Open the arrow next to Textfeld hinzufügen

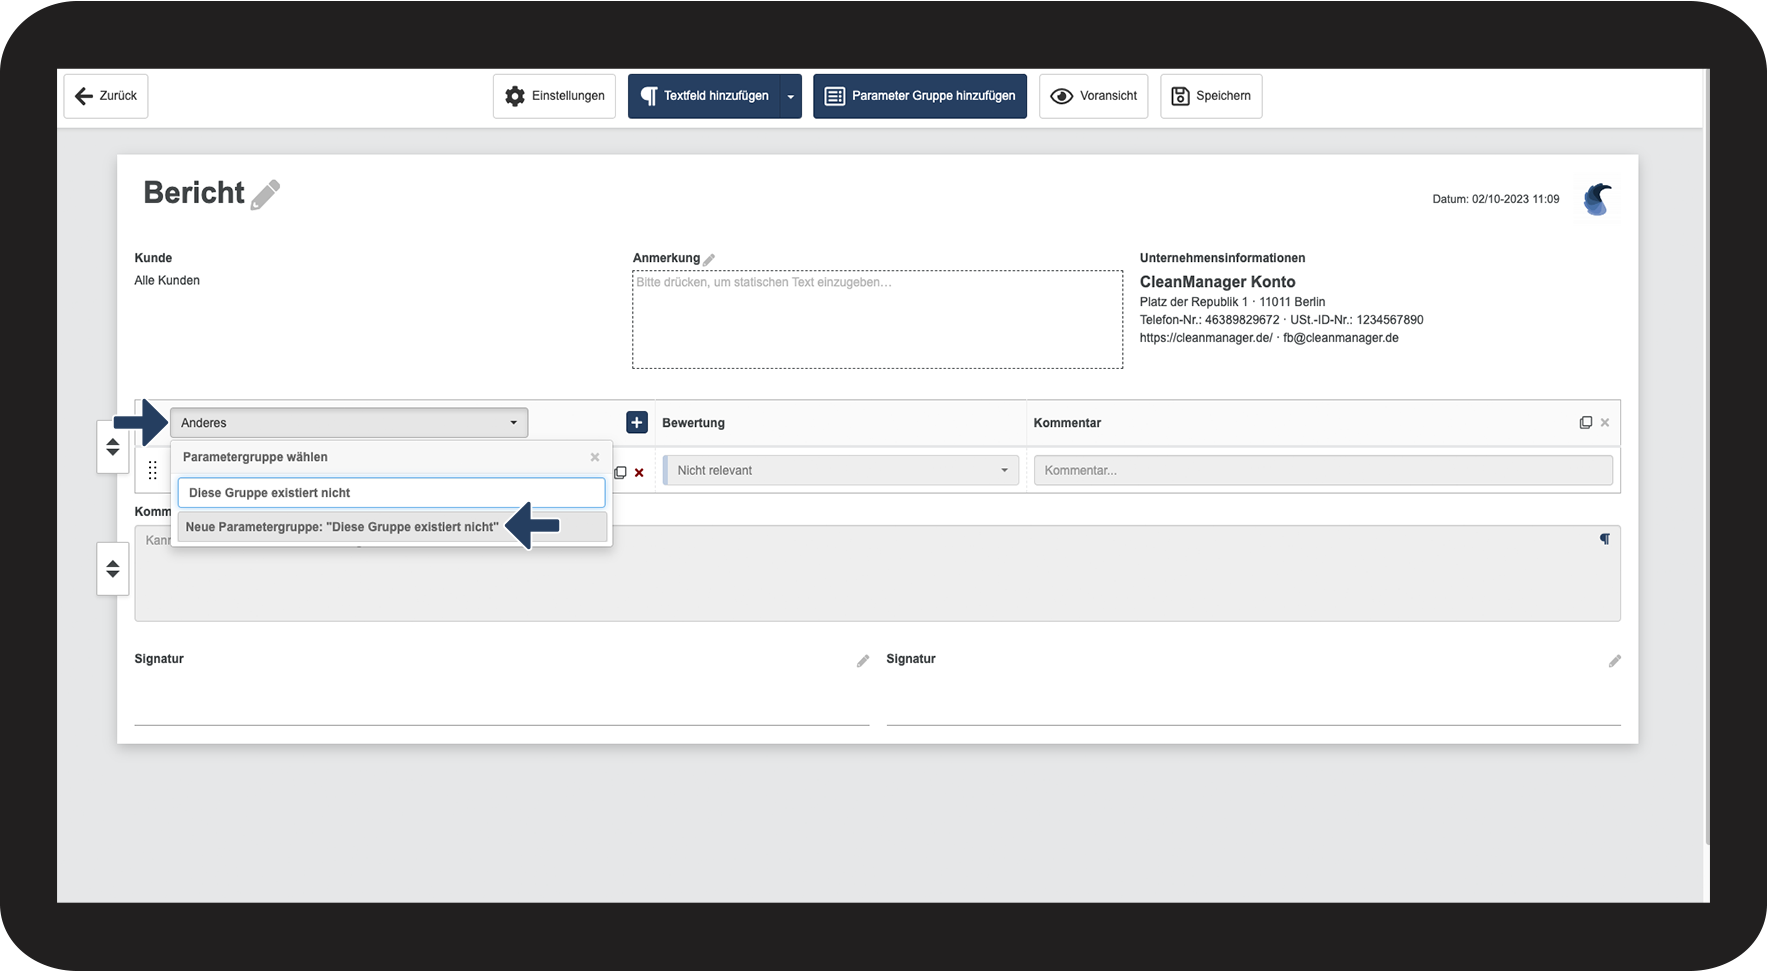point(790,97)
